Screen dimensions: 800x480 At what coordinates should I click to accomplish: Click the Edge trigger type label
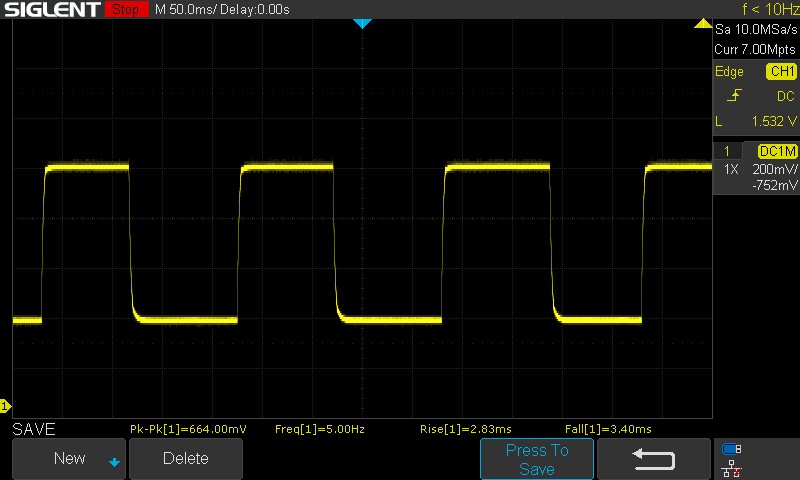point(729,71)
